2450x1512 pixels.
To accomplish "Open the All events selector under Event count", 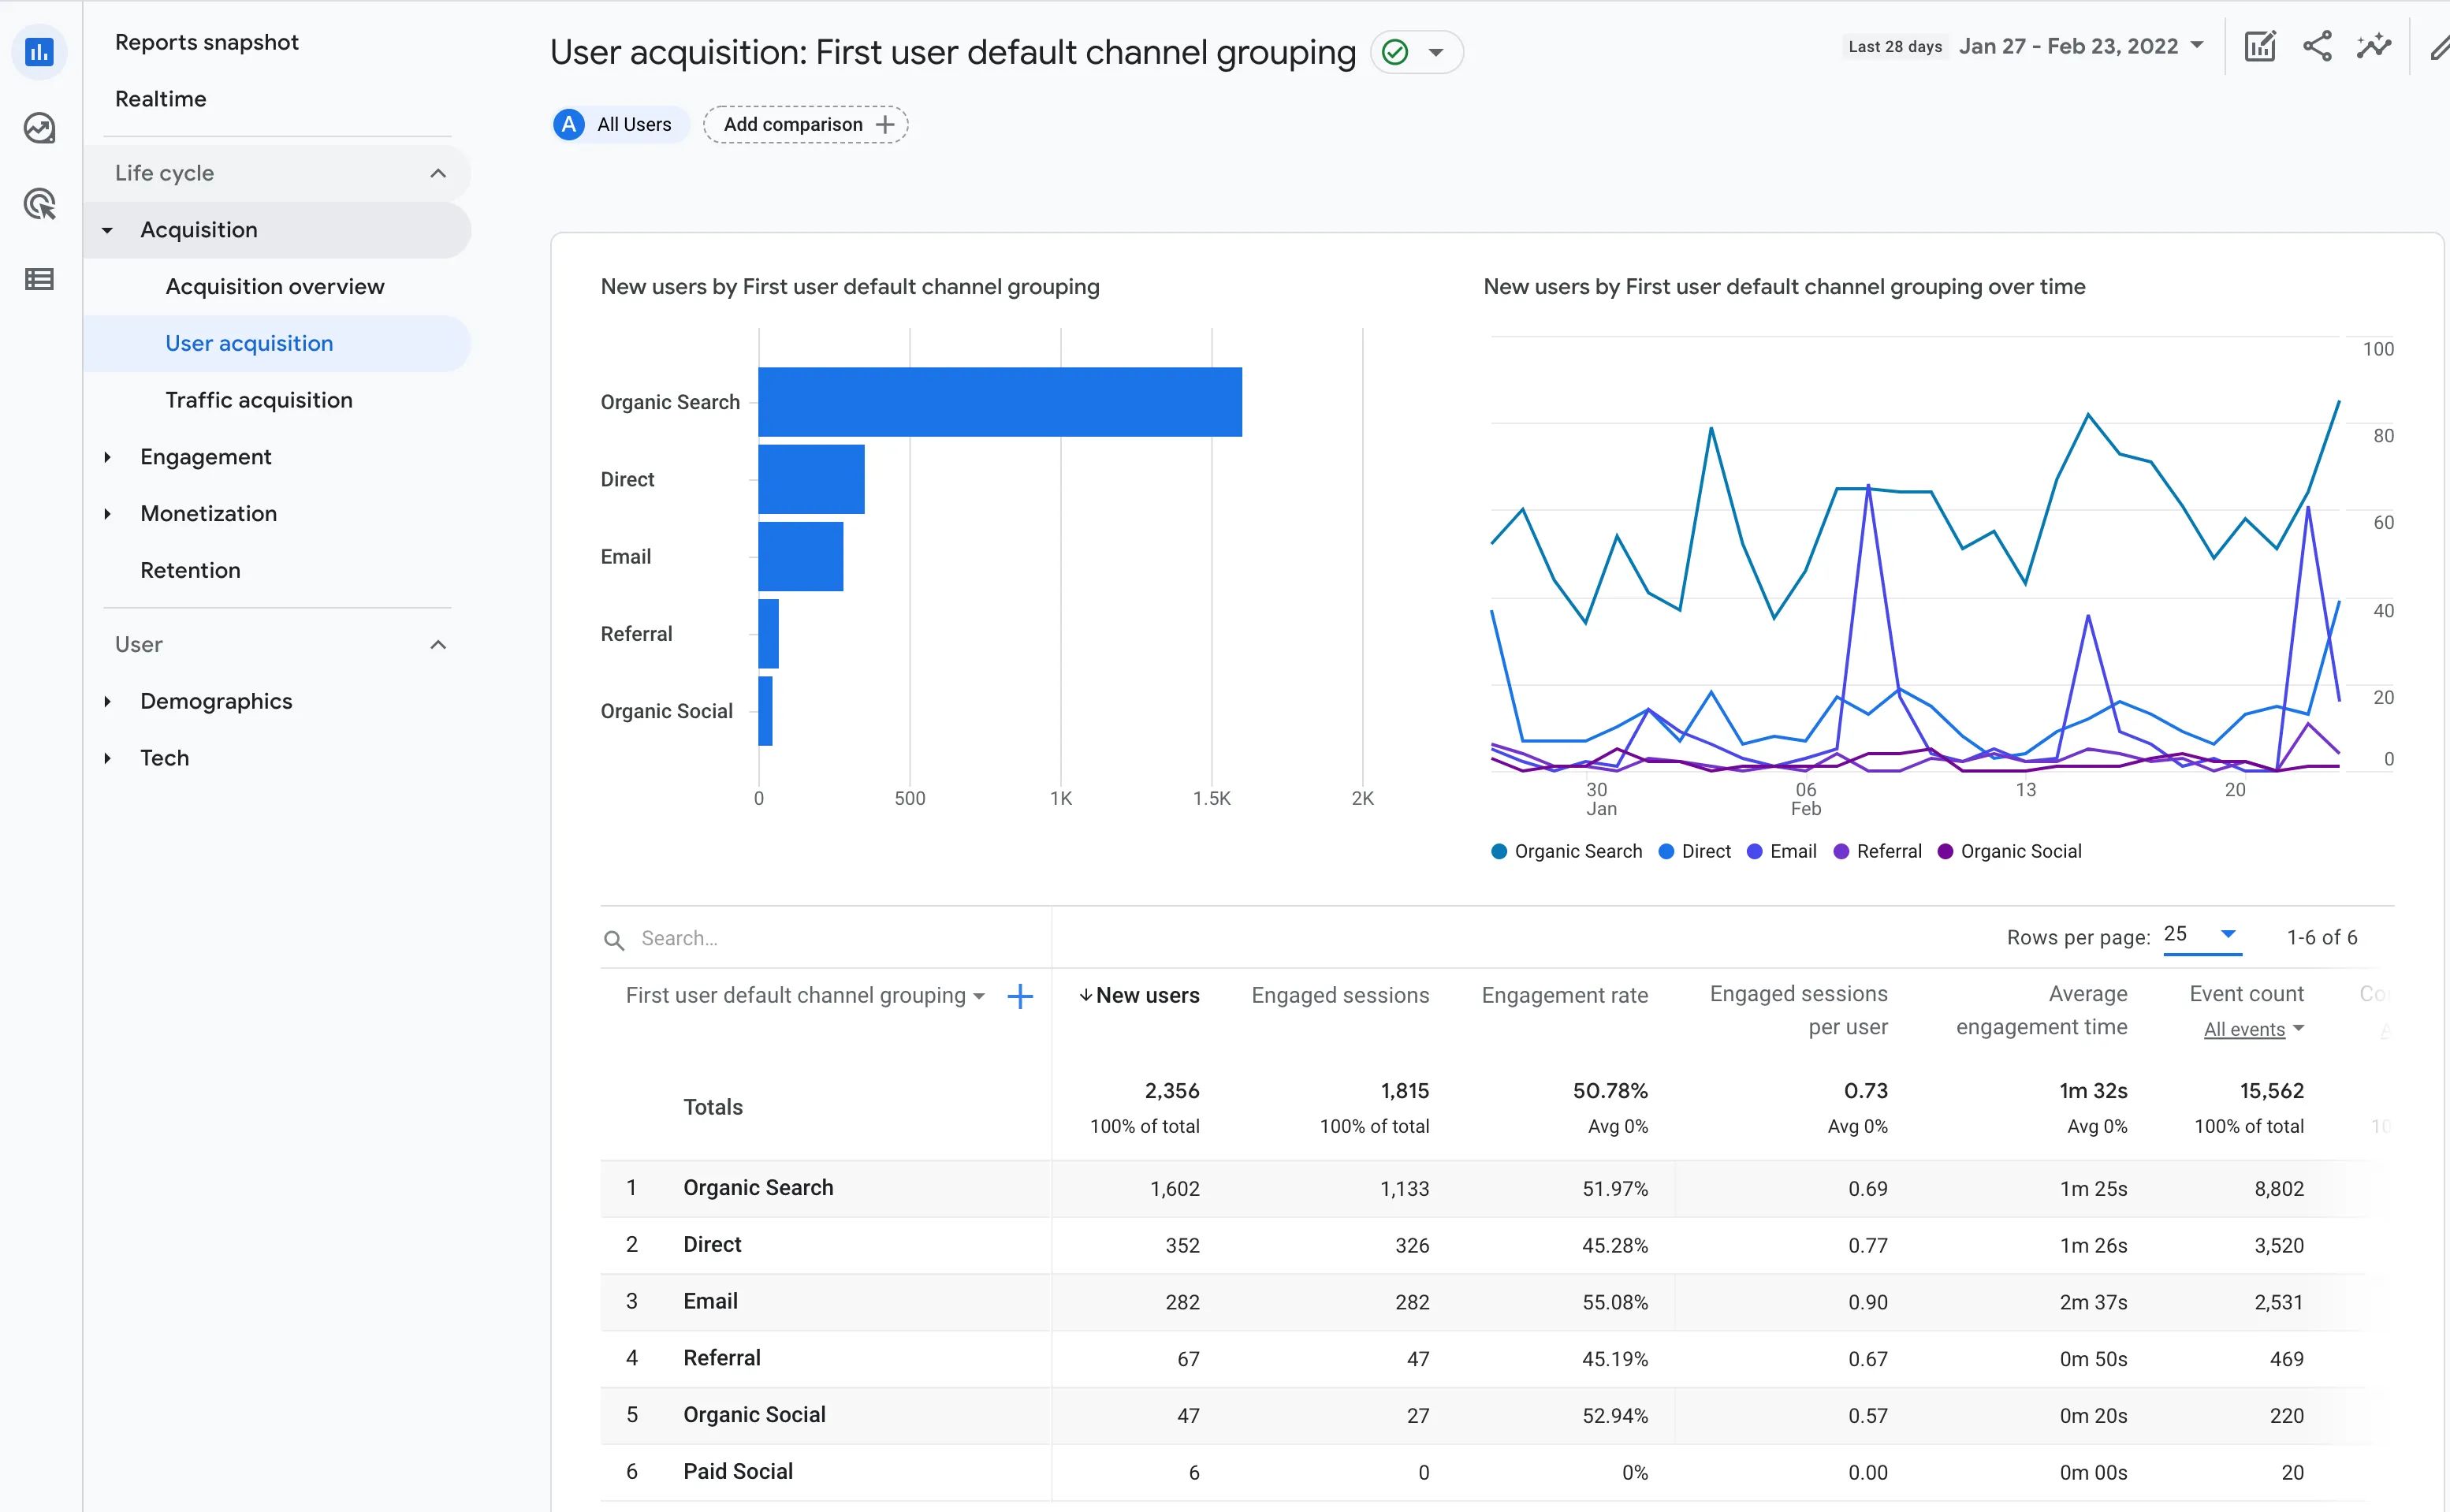I will click(x=2253, y=1029).
